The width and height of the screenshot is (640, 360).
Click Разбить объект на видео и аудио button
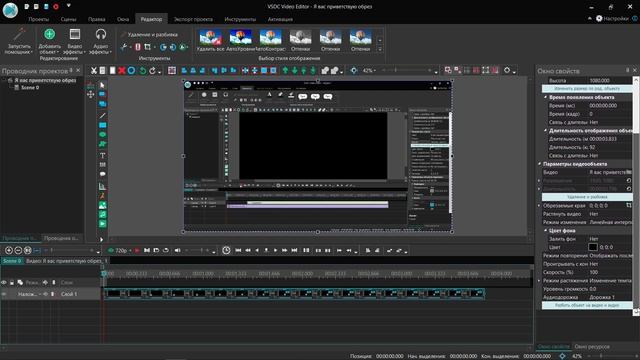[x=587, y=305]
